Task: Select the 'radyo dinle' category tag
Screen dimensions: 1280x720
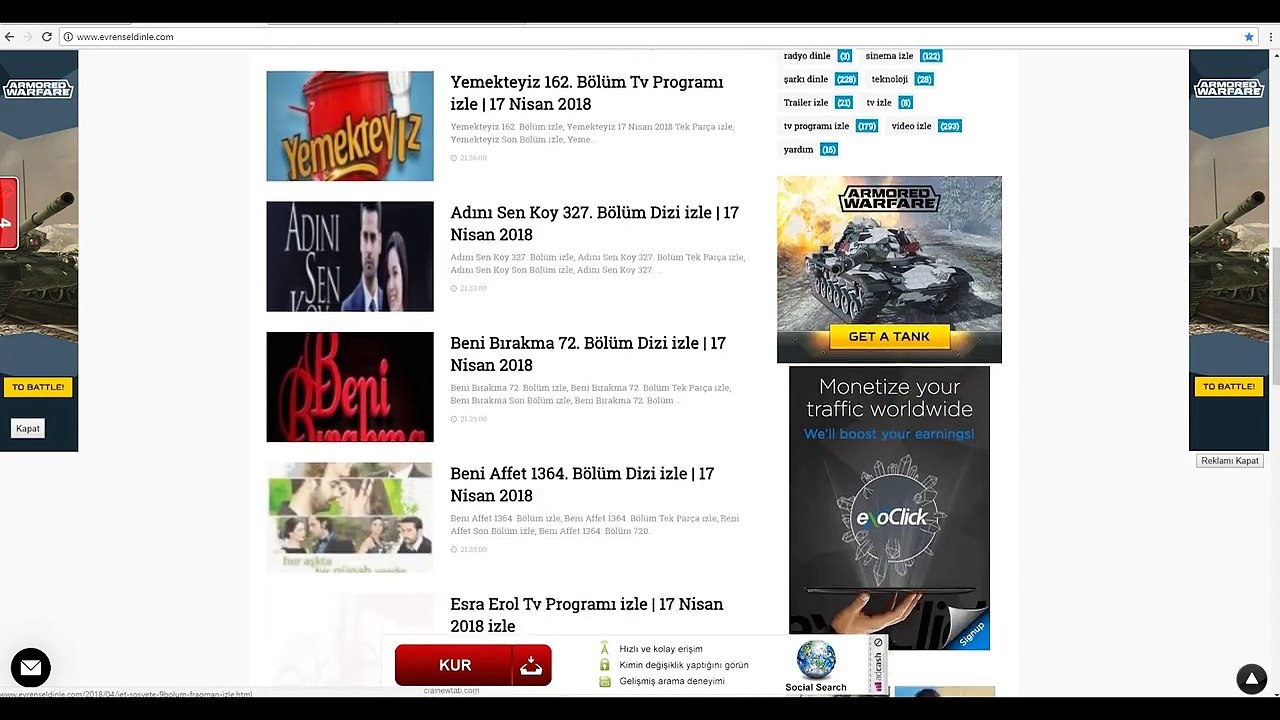Action: (807, 56)
